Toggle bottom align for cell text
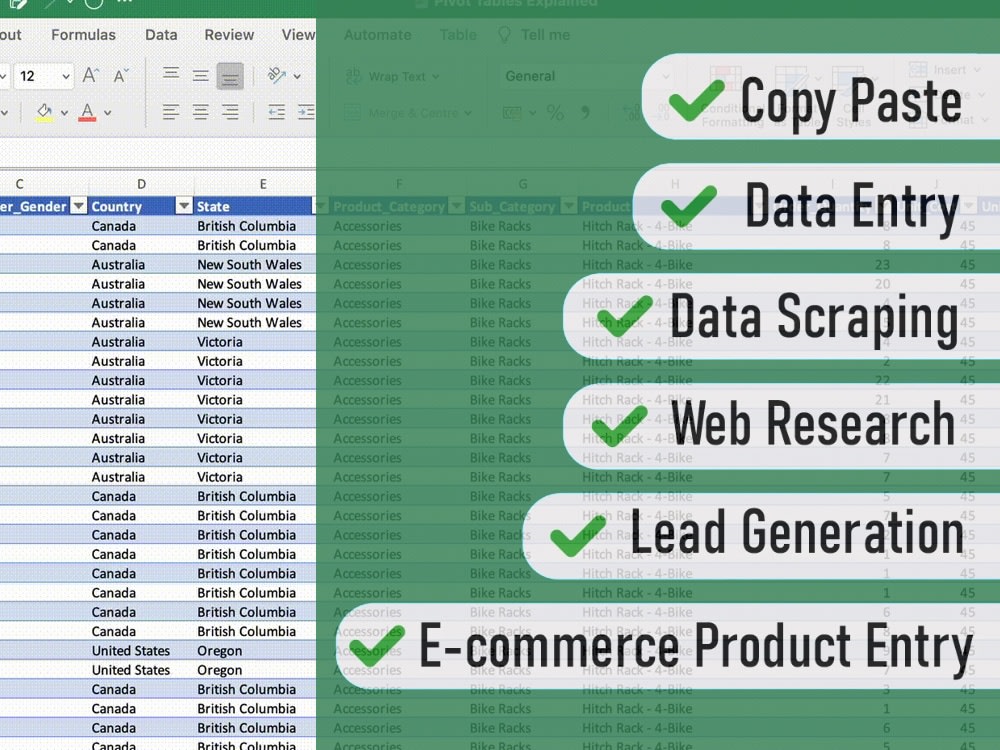1000x750 pixels. point(230,77)
